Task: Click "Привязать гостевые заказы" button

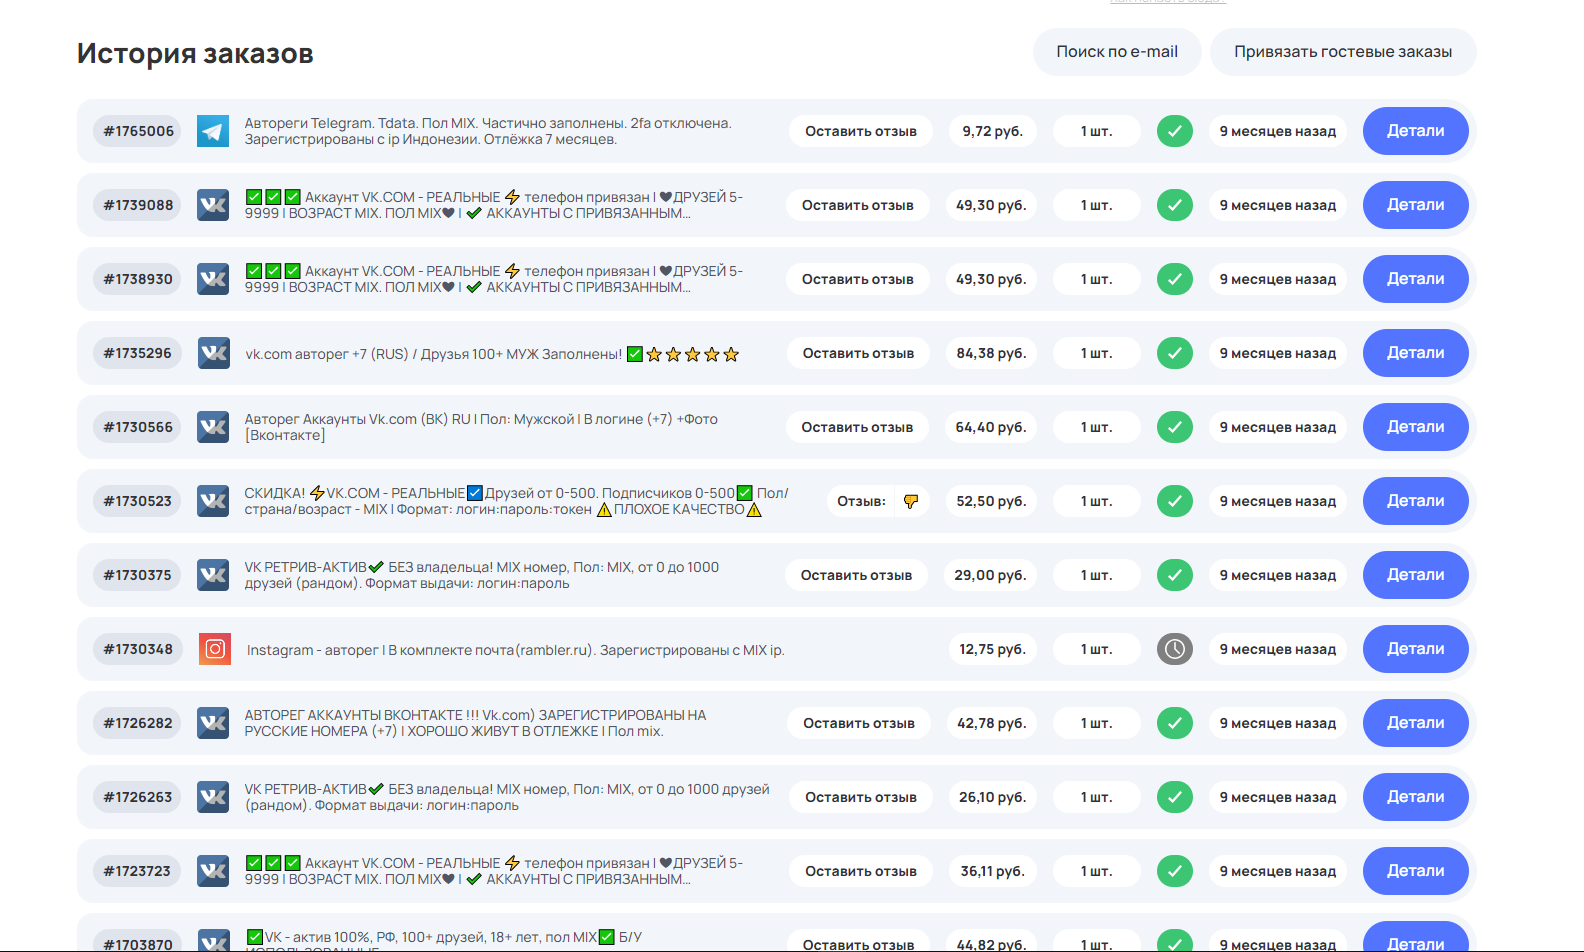Action: 1343,52
